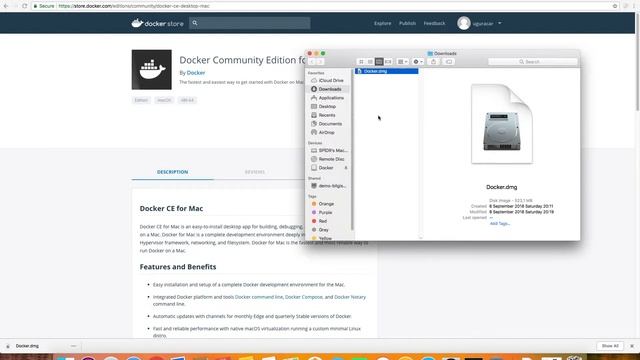The width and height of the screenshot is (640, 360).
Task: Open the Finder arrange-by dropdown
Action: tap(402, 62)
